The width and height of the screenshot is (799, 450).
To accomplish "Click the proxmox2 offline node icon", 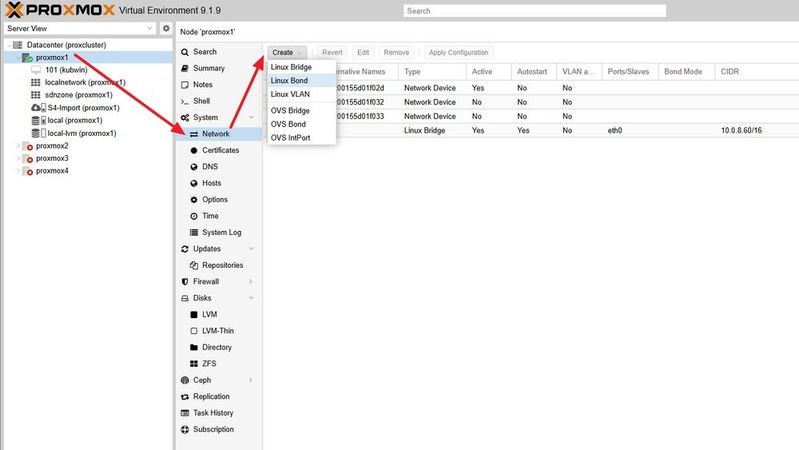I will point(28,146).
